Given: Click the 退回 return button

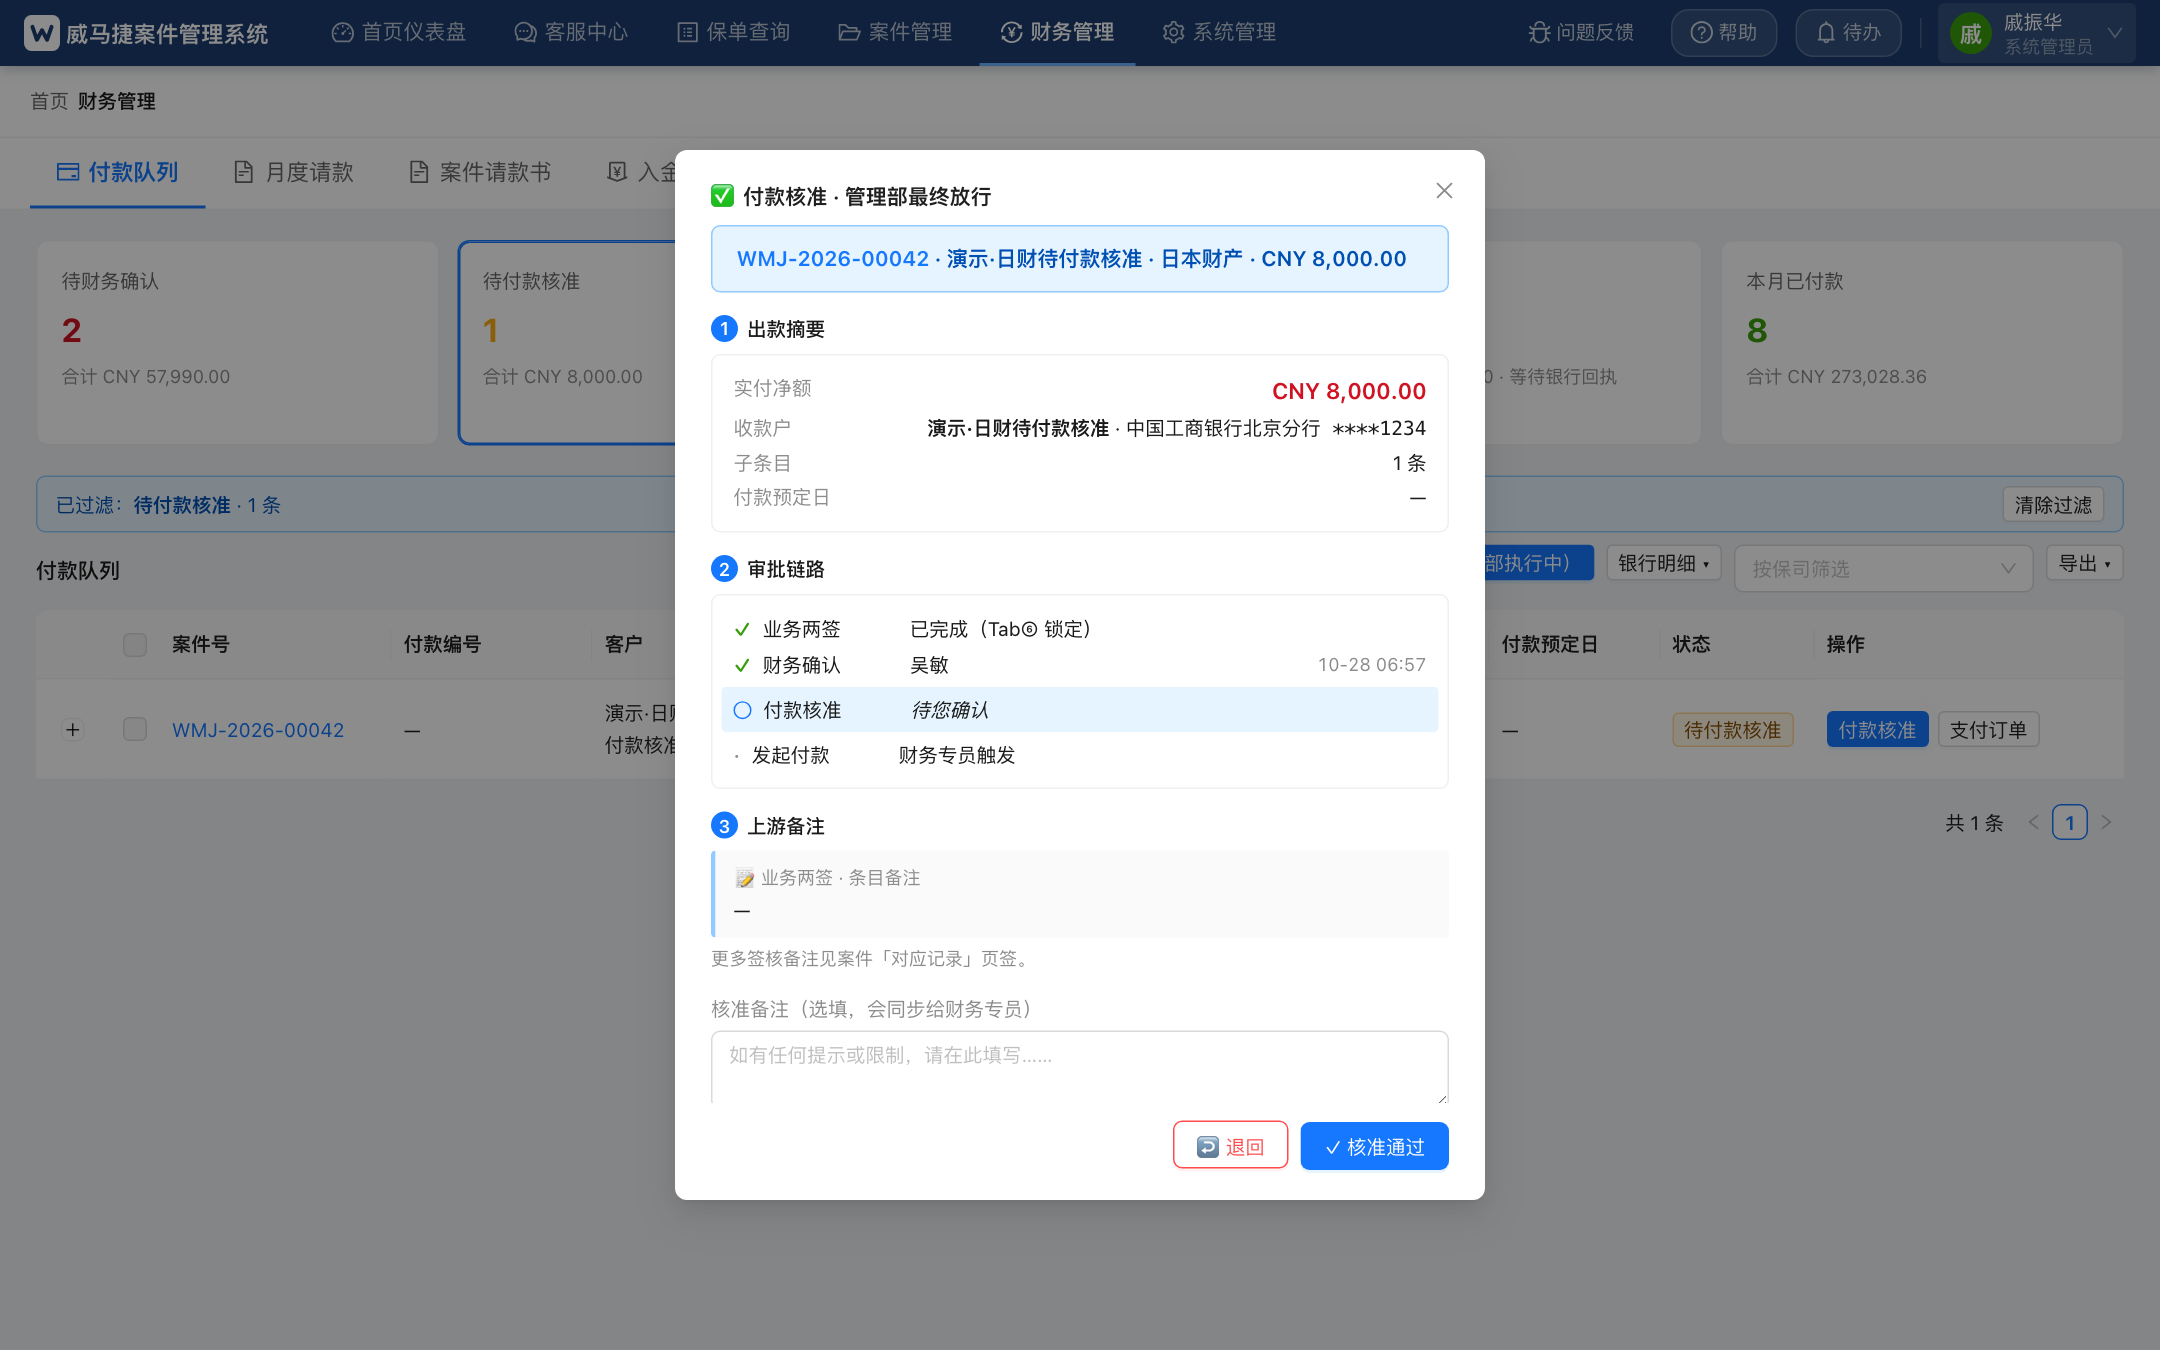Looking at the screenshot, I should (1230, 1146).
